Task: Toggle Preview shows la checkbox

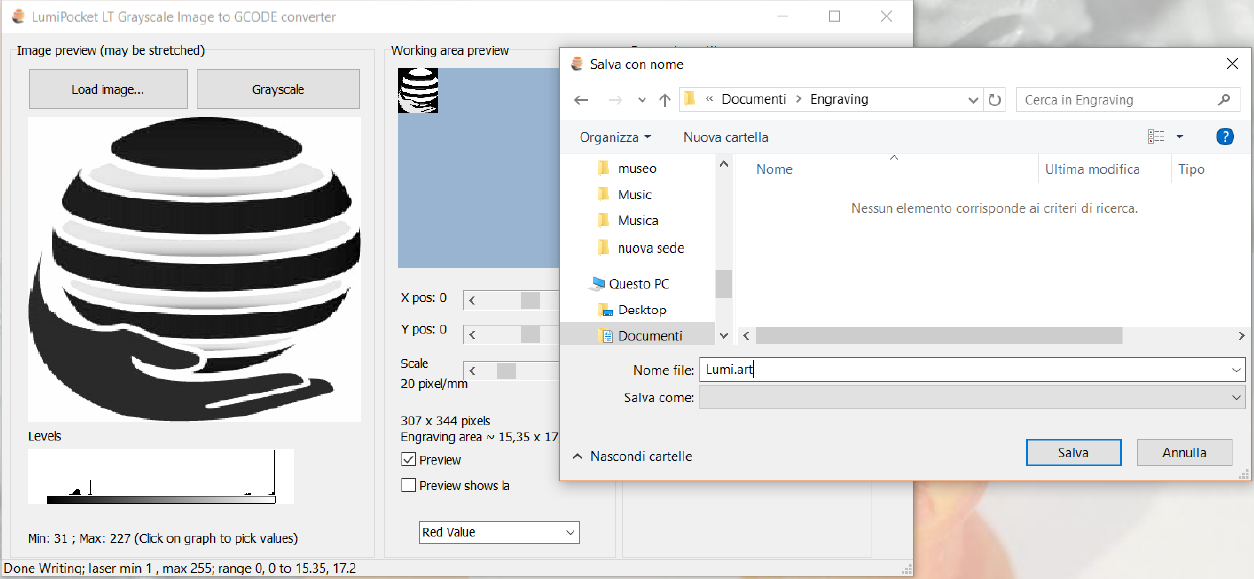Action: coord(408,485)
